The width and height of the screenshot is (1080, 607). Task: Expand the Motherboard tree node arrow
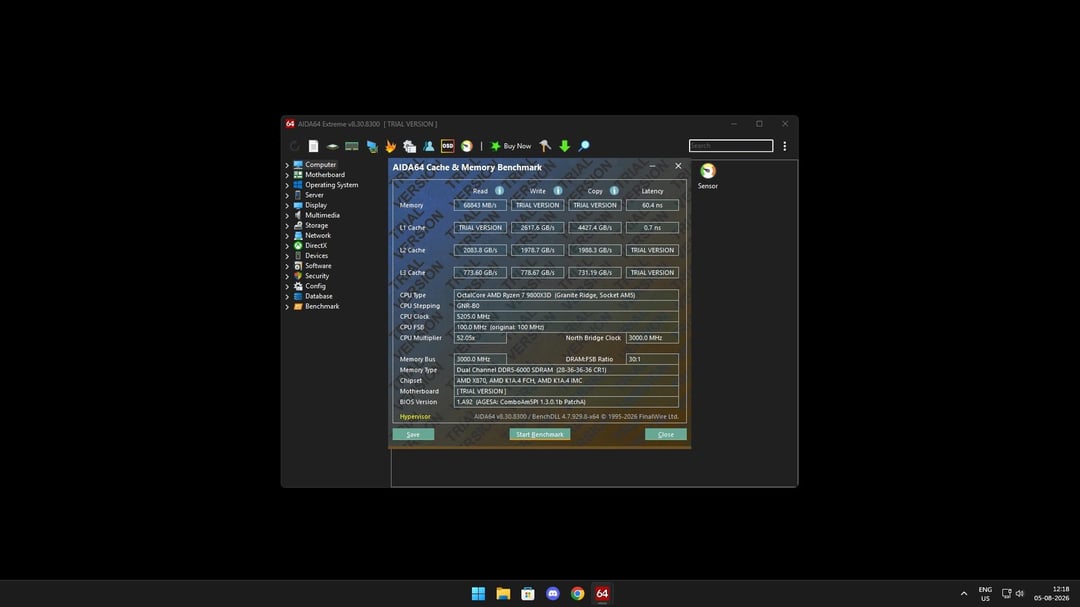(x=287, y=175)
